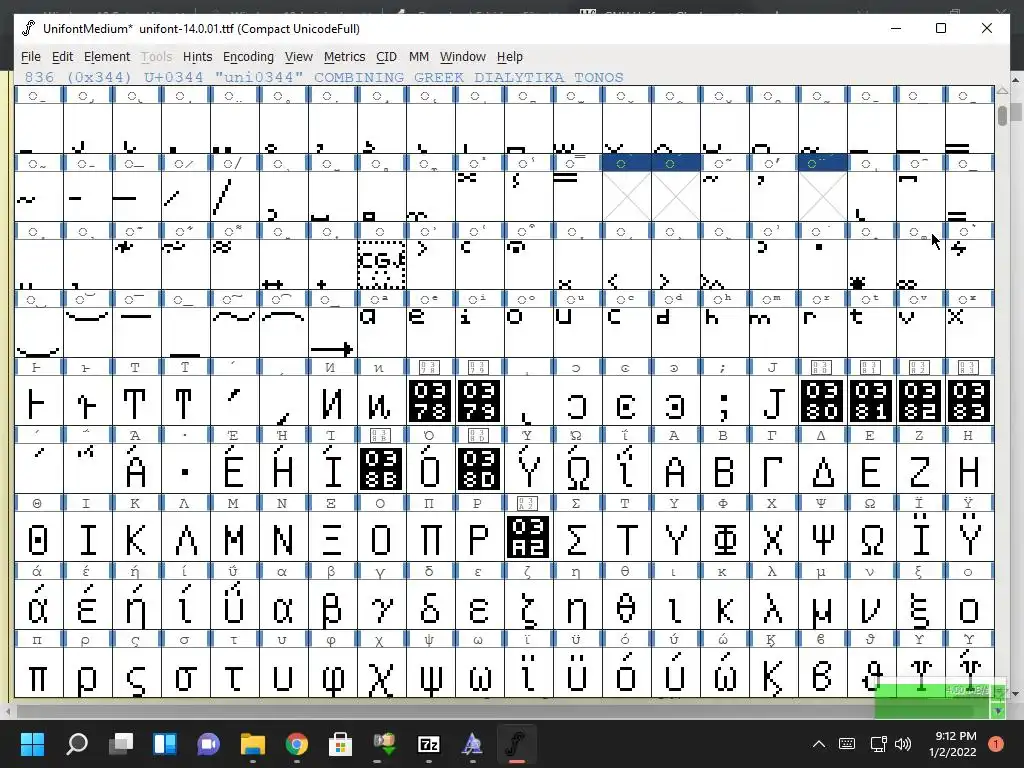The height and width of the screenshot is (768, 1024).
Task: Click the vertical scrollbar up arrow
Action: pyautogui.click(x=1002, y=91)
